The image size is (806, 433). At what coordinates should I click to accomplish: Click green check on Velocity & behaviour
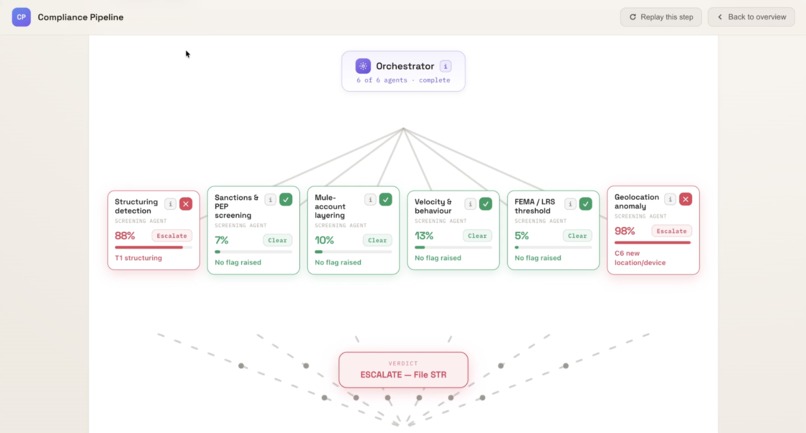pos(485,204)
